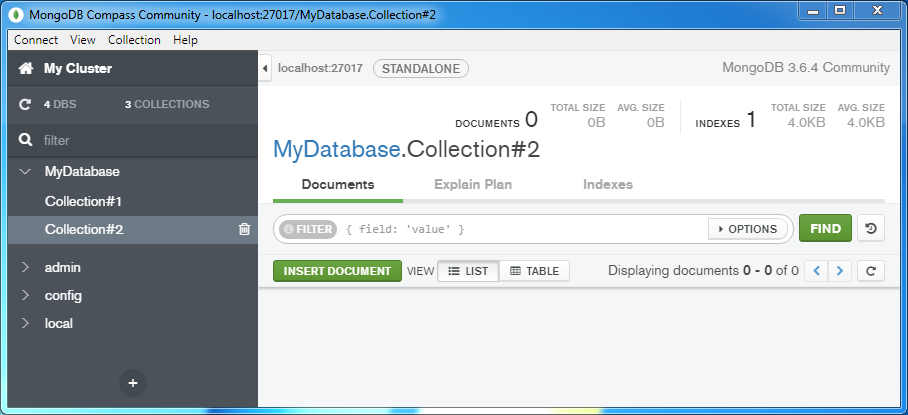
Task: Click the MyDatabase name in the sidebar
Action: pyautogui.click(x=82, y=172)
